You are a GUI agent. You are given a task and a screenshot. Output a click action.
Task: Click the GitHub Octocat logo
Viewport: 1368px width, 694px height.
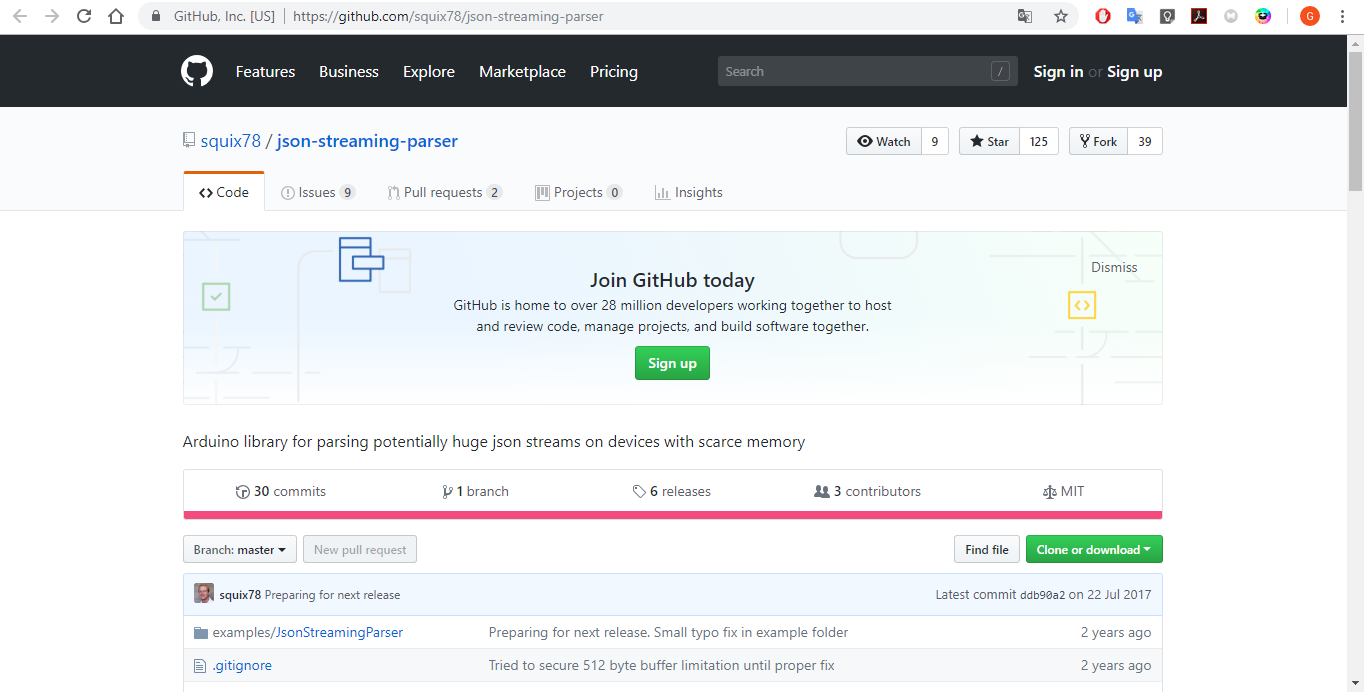(x=197, y=72)
